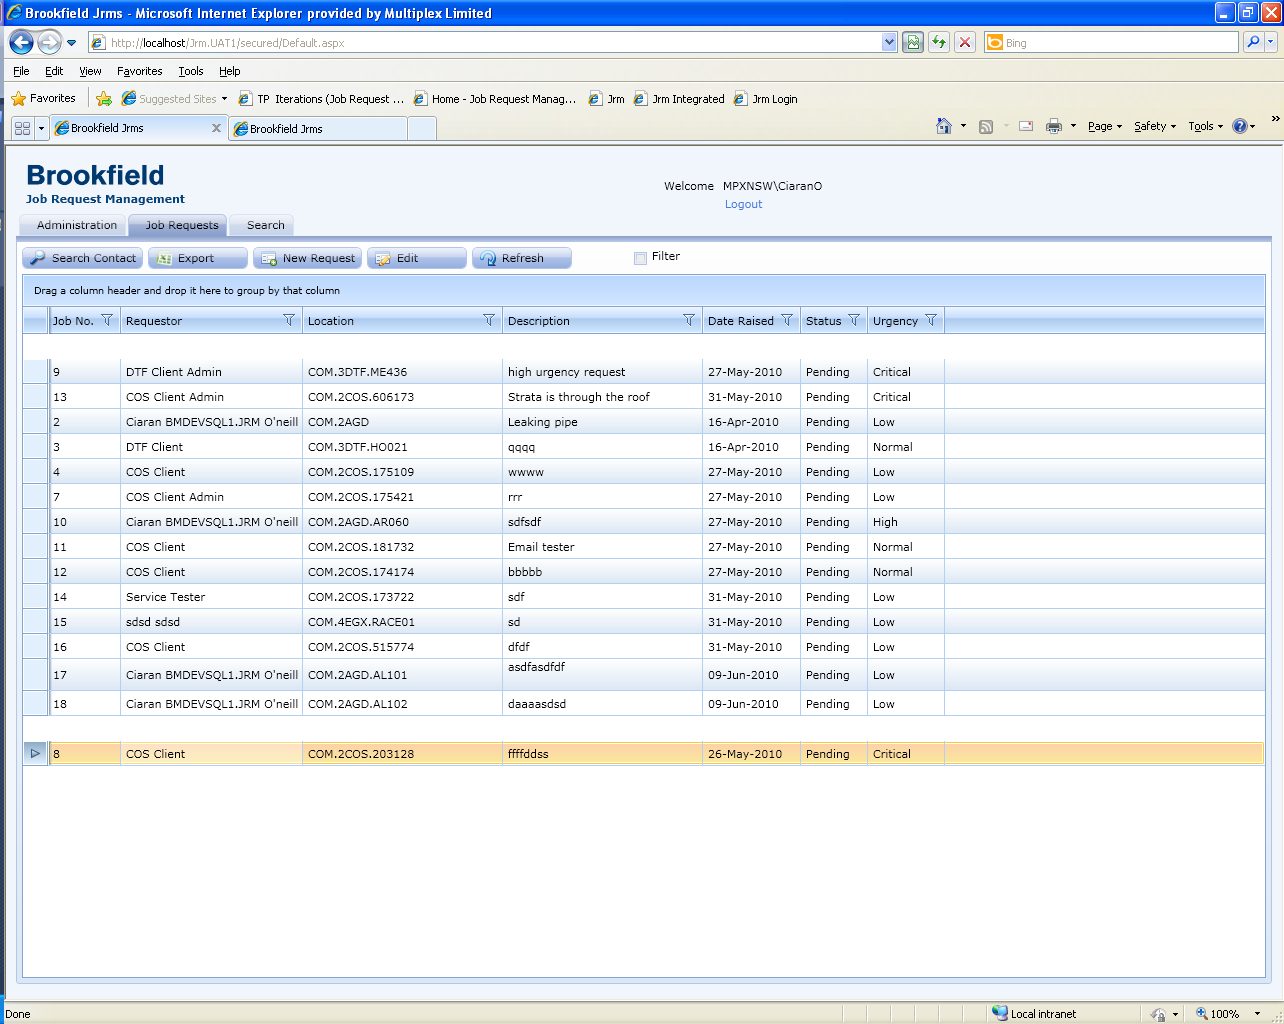Click the Export button

[x=197, y=258]
